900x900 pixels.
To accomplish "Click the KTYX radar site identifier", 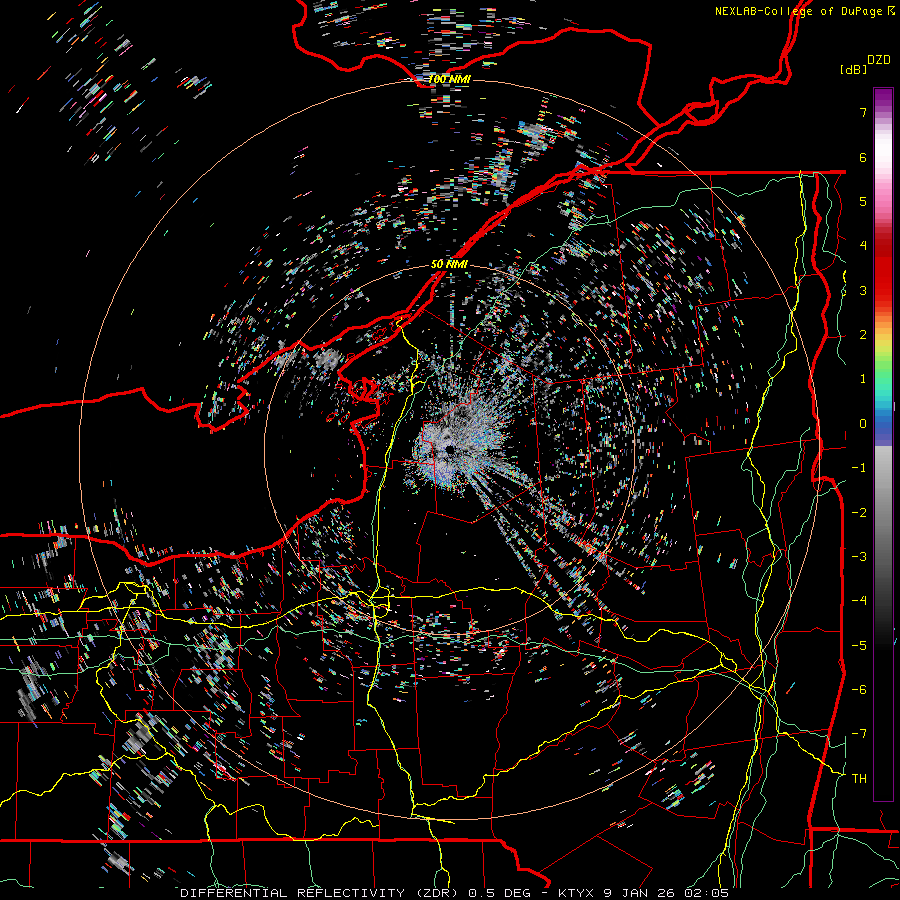I will (577, 893).
